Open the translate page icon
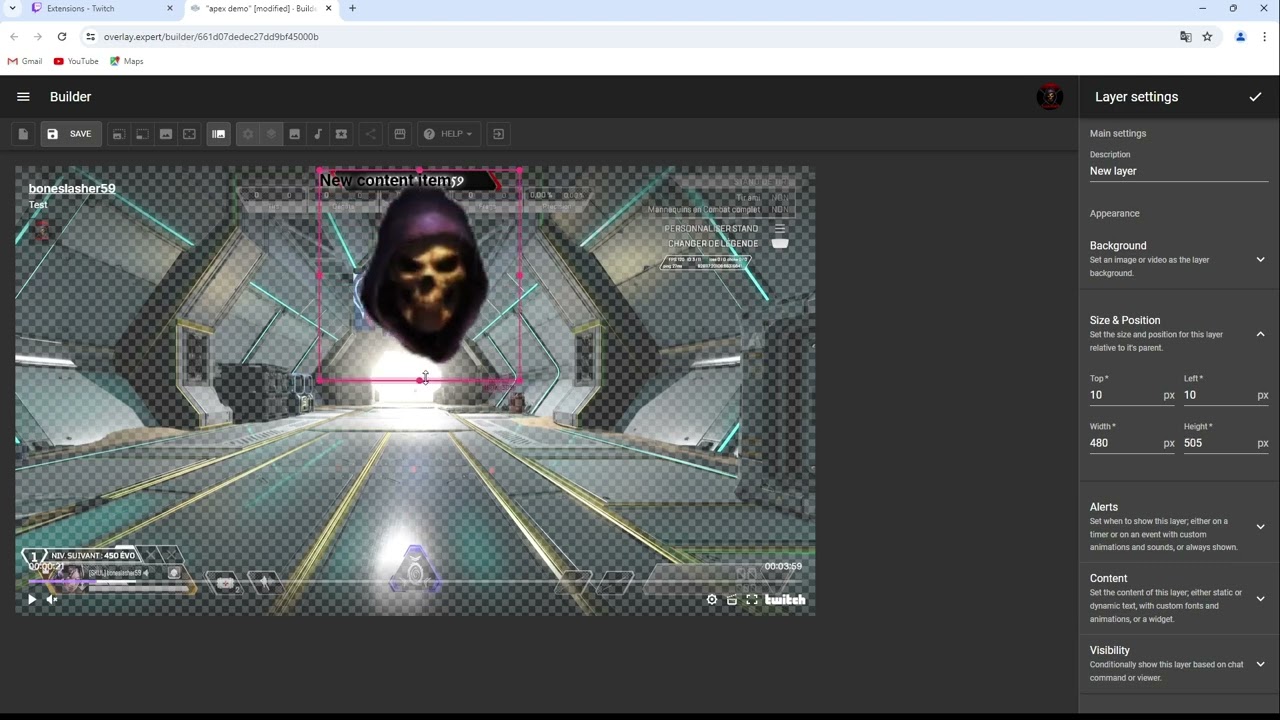Screen dimensions: 1280x720 point(1185,37)
